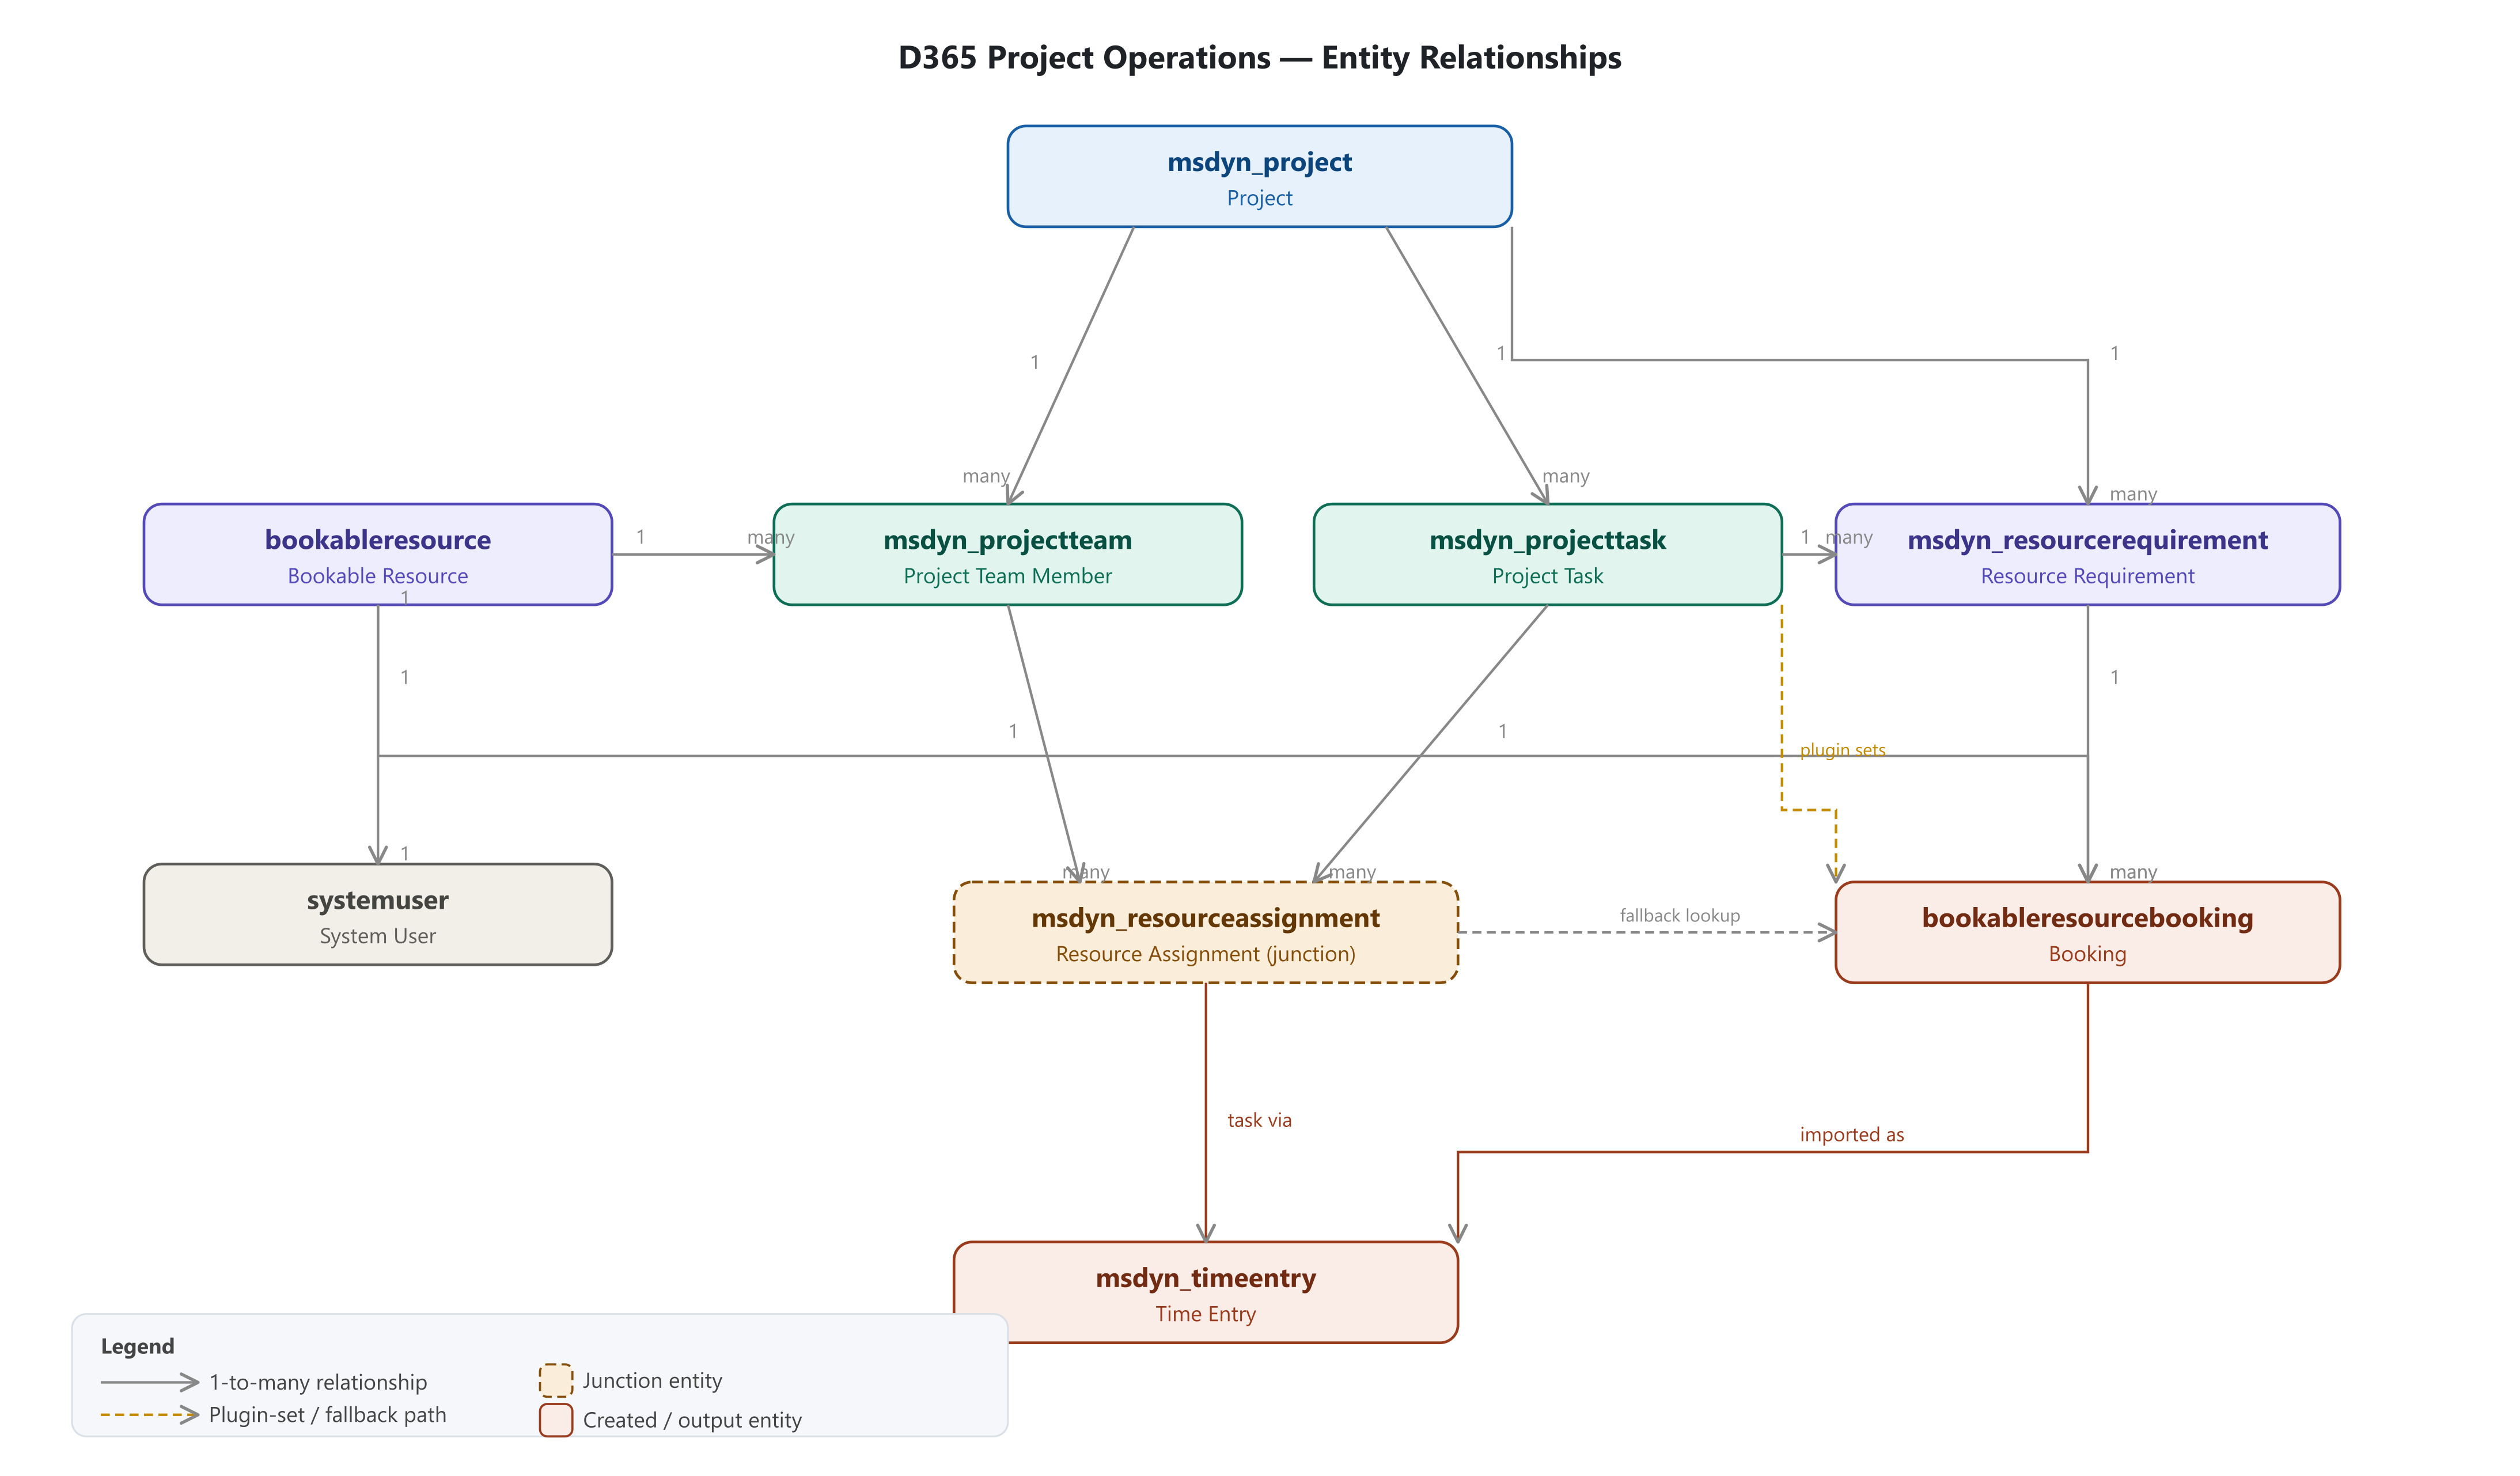Viewport: 2520px width, 1476px height.
Task: Click the 'fallback lookup' edge label
Action: tap(1679, 915)
